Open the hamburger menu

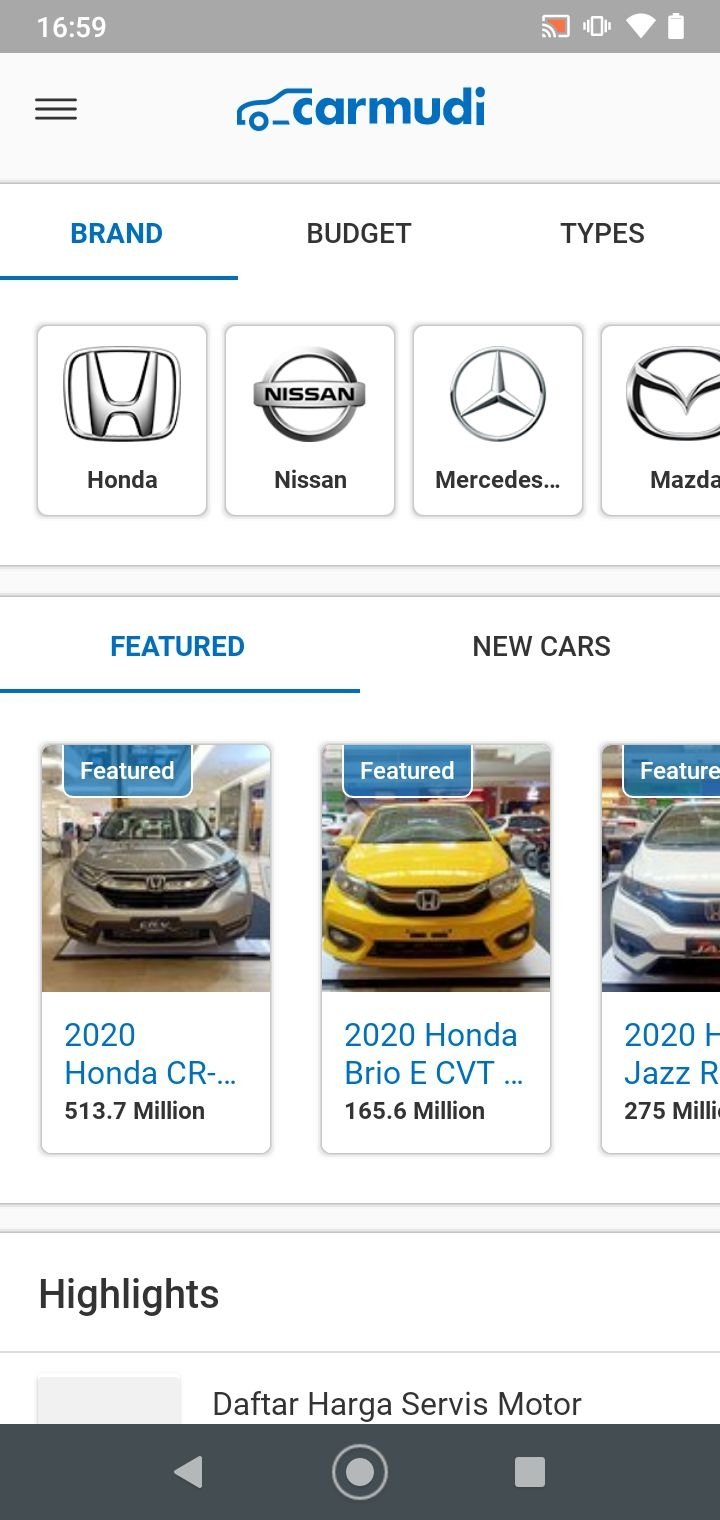click(56, 109)
